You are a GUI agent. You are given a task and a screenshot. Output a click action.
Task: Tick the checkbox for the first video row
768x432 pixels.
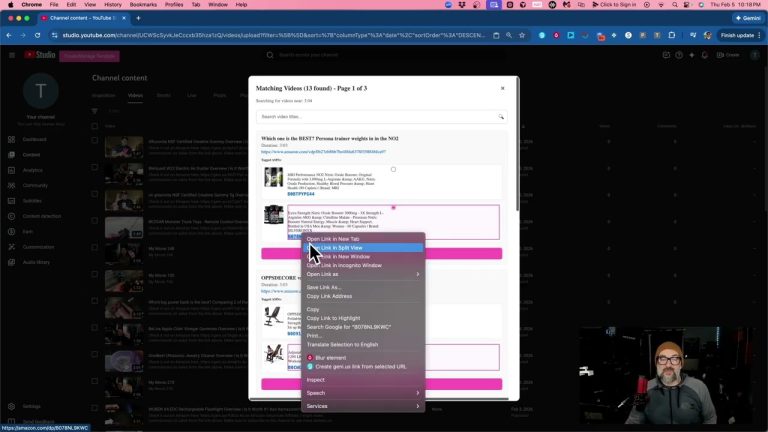click(95, 141)
